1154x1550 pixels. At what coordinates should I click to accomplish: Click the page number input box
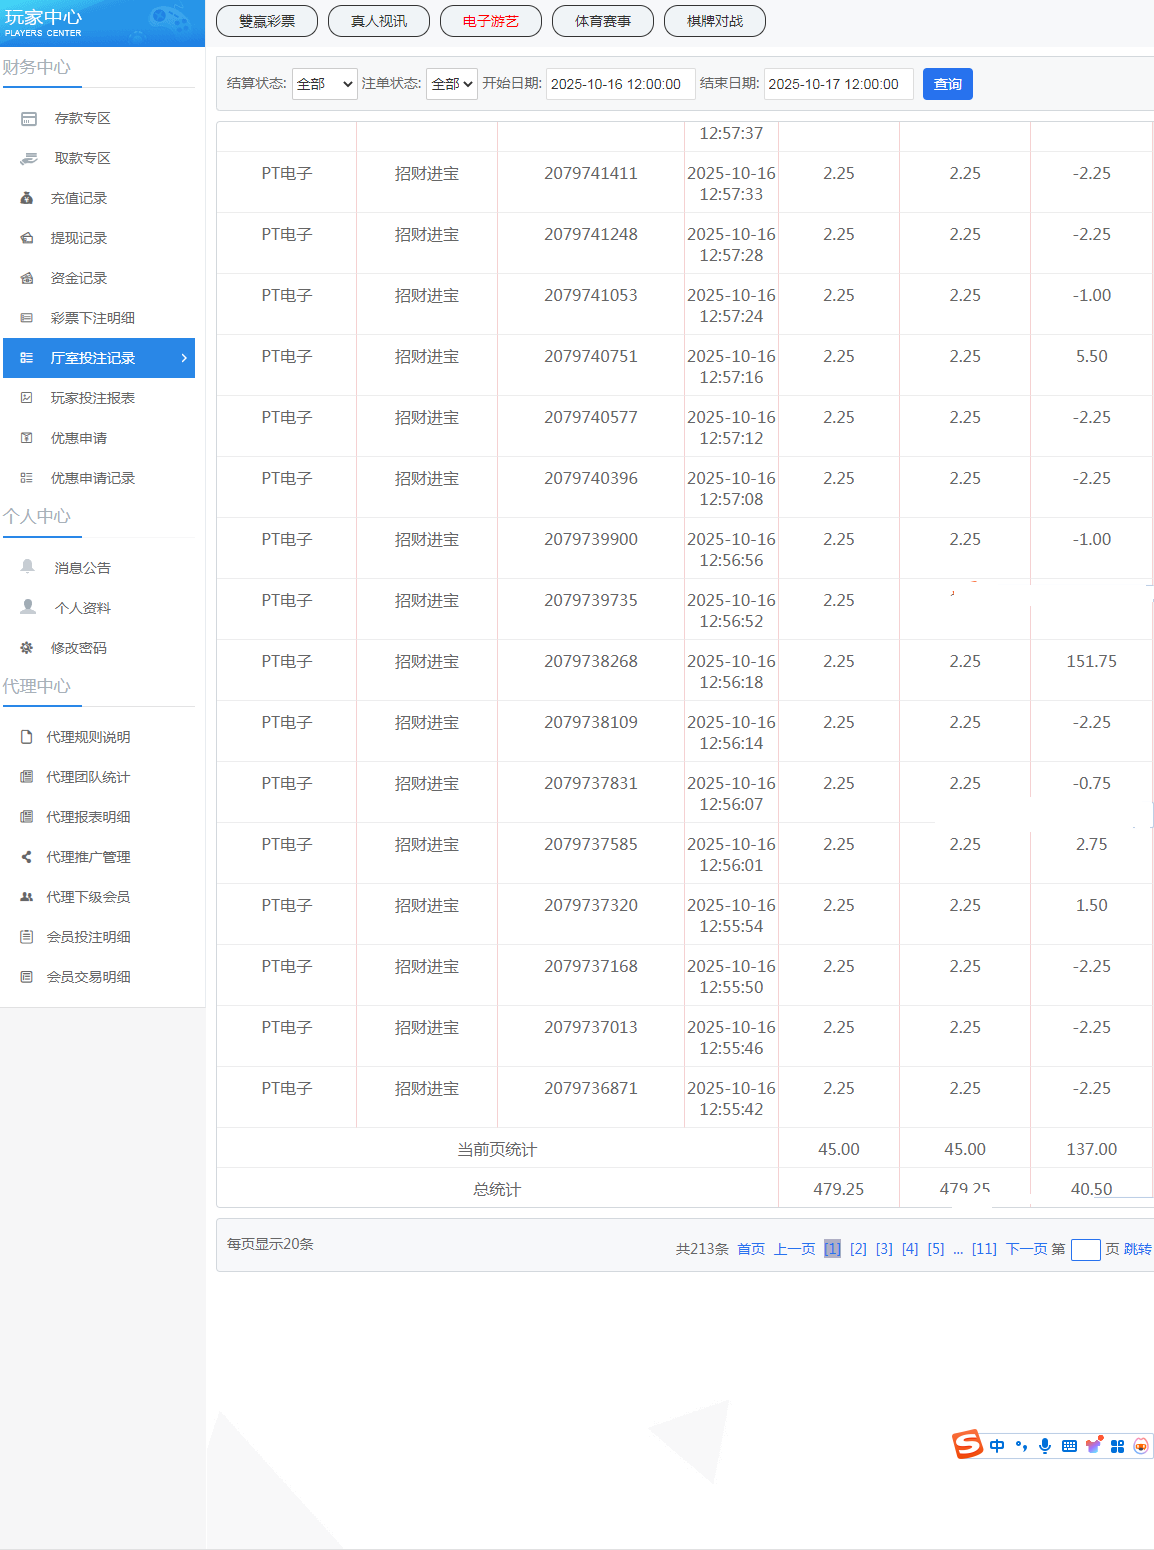pos(1085,1250)
